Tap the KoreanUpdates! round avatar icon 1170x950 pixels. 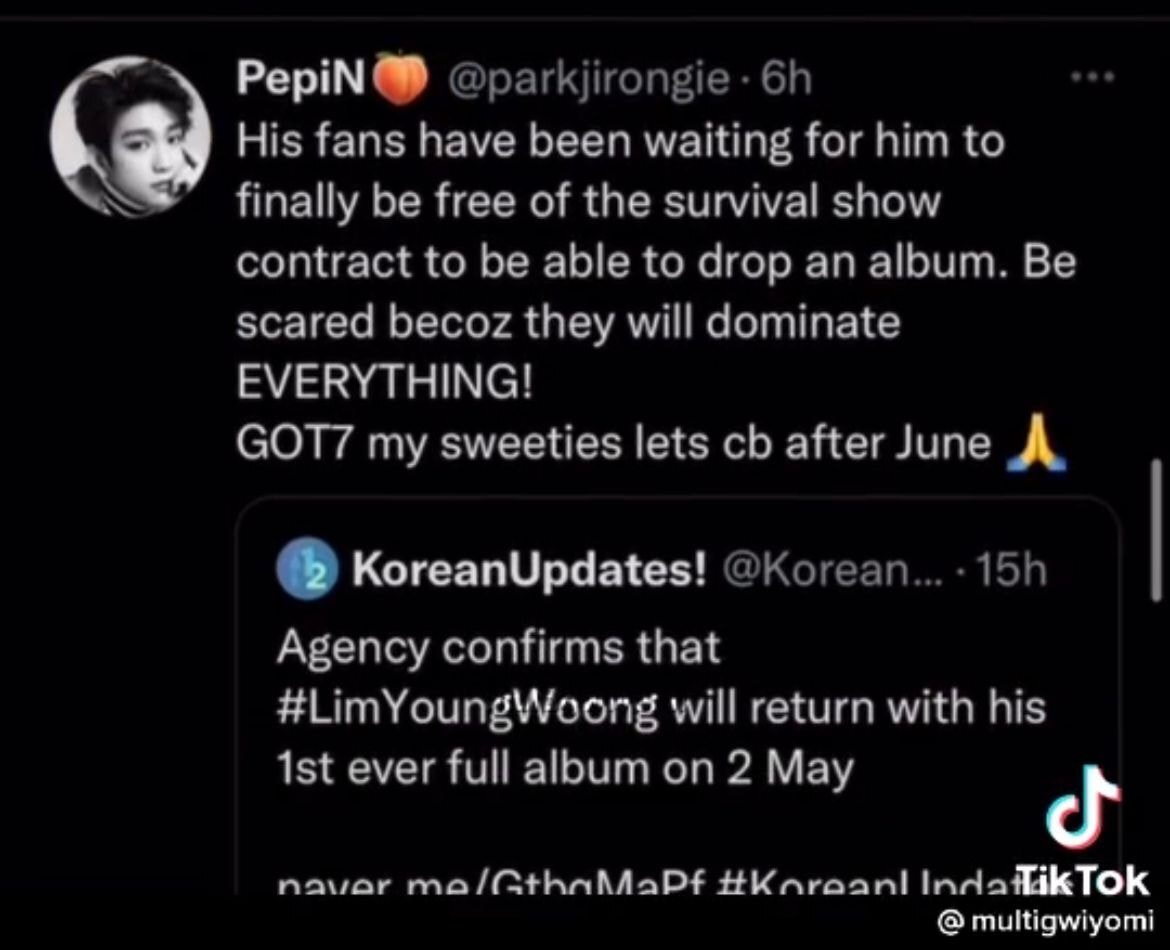(307, 570)
